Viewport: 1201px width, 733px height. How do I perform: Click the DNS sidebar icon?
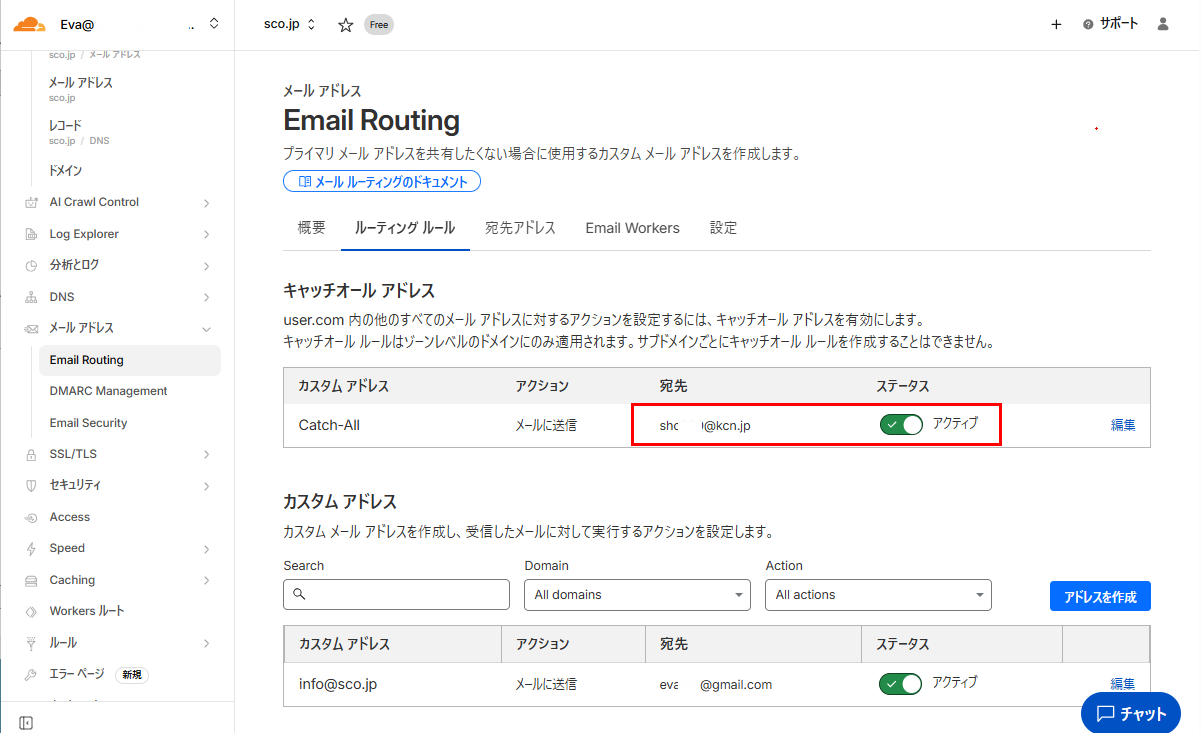[x=31, y=297]
